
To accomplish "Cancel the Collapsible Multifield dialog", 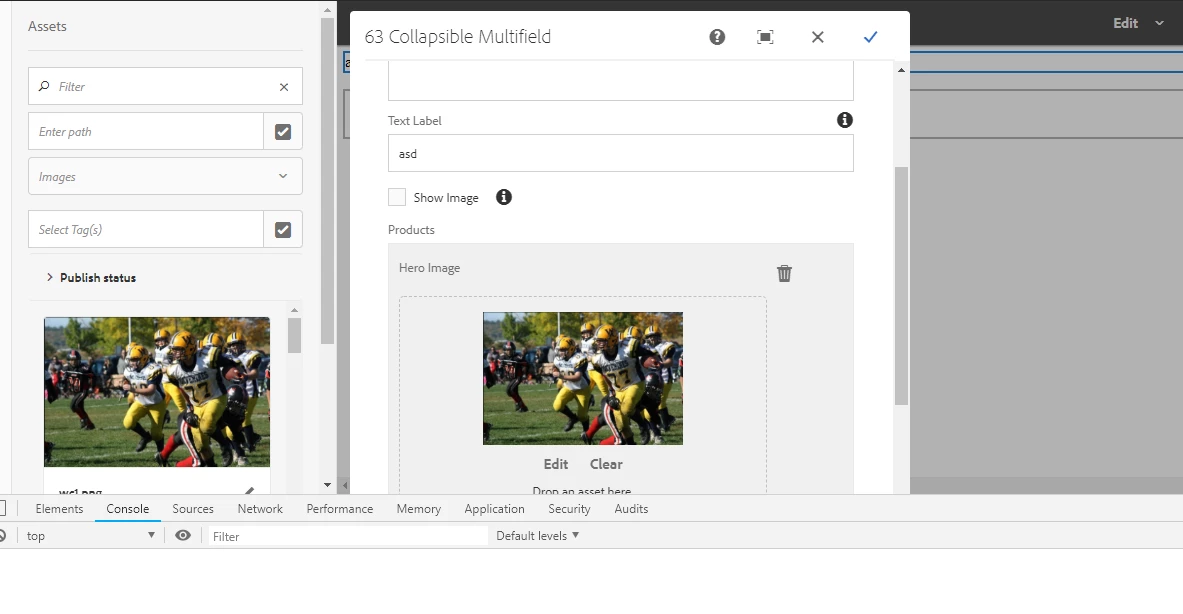I will (x=817, y=37).
